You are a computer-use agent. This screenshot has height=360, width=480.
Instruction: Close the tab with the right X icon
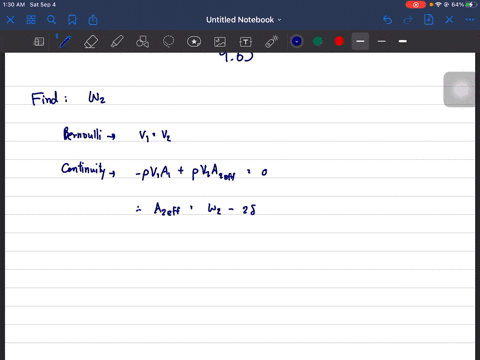point(449,20)
